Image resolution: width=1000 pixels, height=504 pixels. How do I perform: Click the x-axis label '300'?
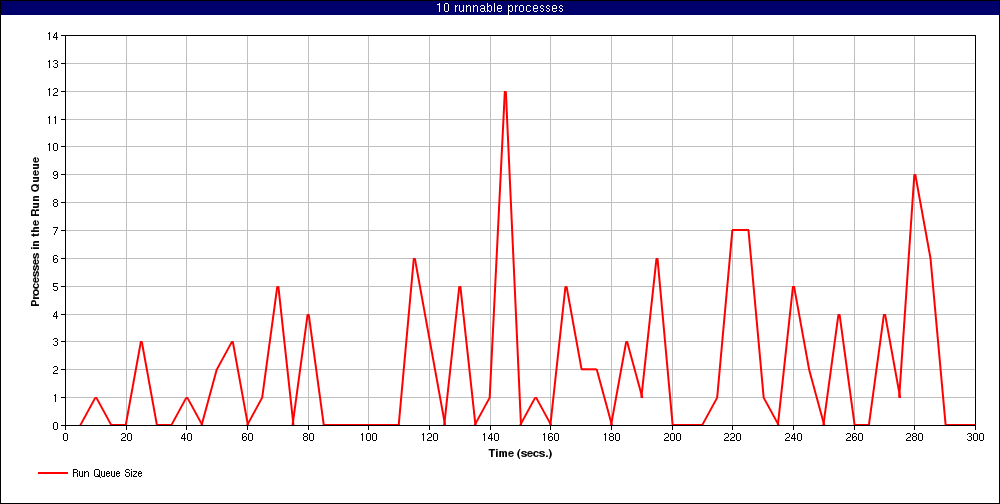pyautogui.click(x=975, y=437)
